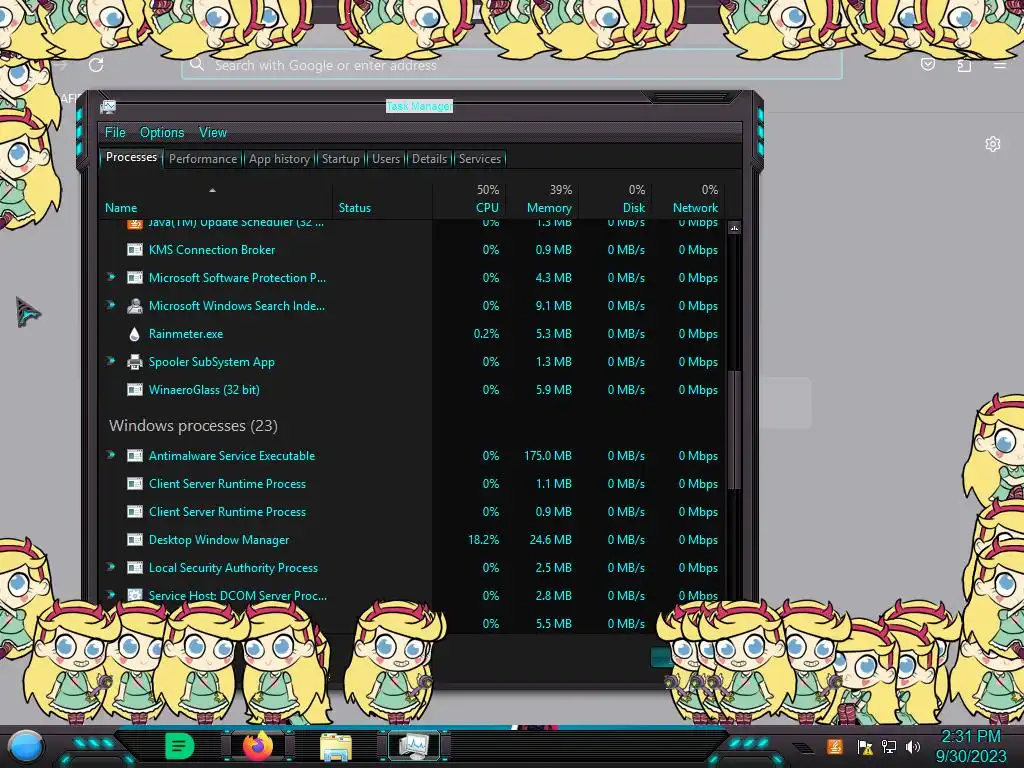Screen dimensions: 1024x768
Task: Sort processes by the Network column header
Action: click(695, 208)
